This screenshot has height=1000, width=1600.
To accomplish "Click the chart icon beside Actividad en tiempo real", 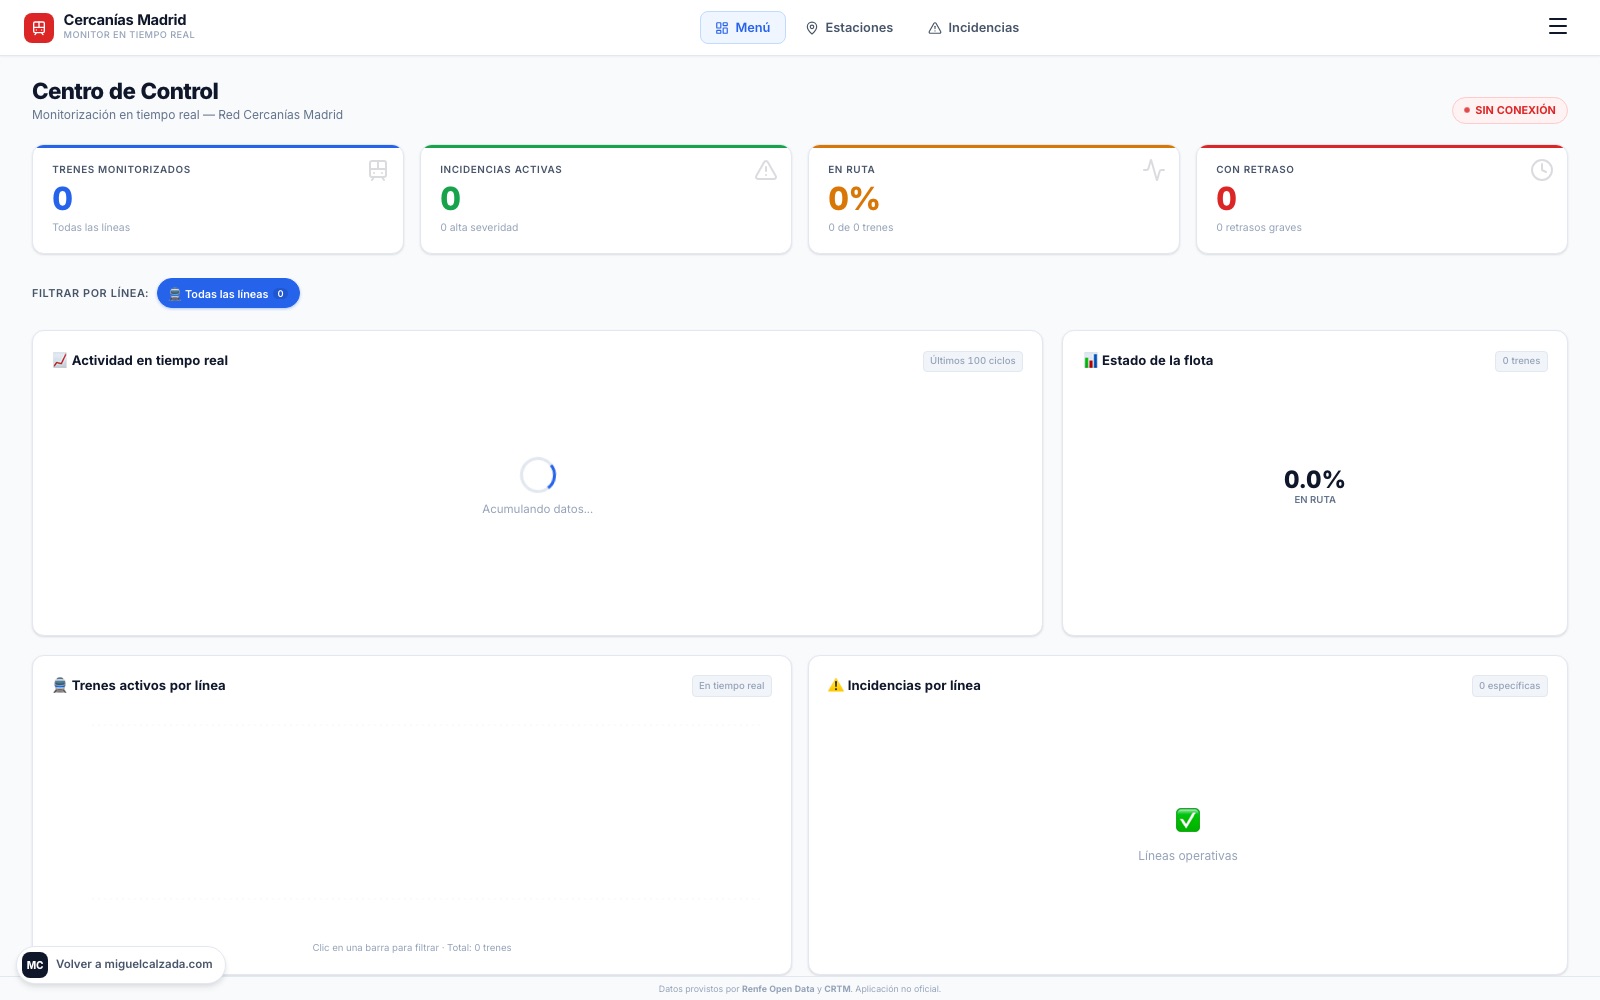I will click(60, 360).
